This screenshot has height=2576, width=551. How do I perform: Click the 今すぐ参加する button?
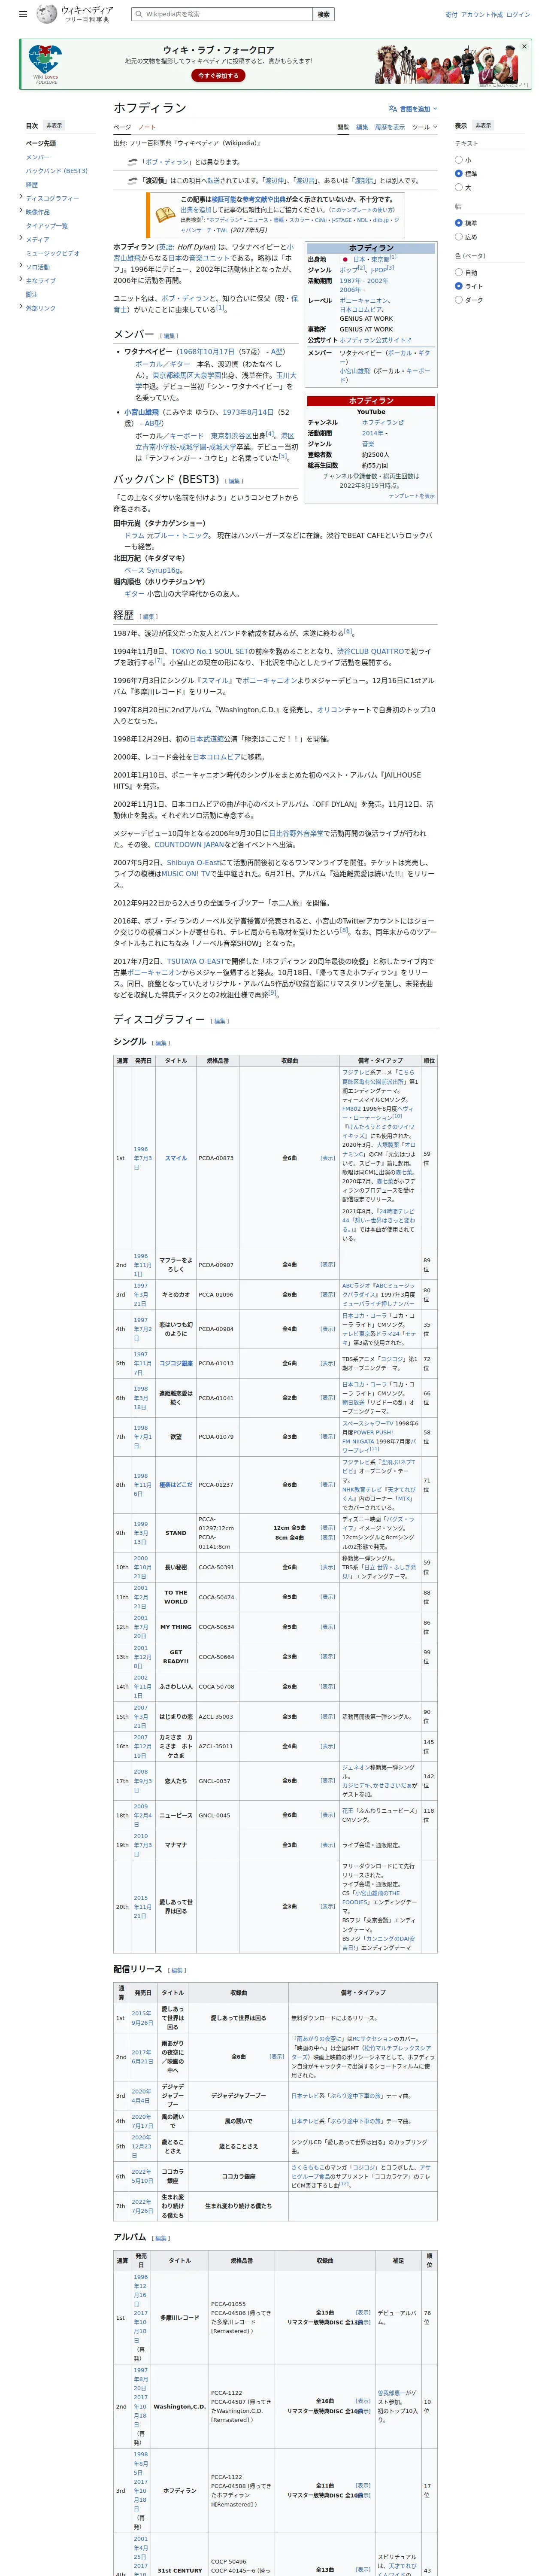tap(217, 75)
